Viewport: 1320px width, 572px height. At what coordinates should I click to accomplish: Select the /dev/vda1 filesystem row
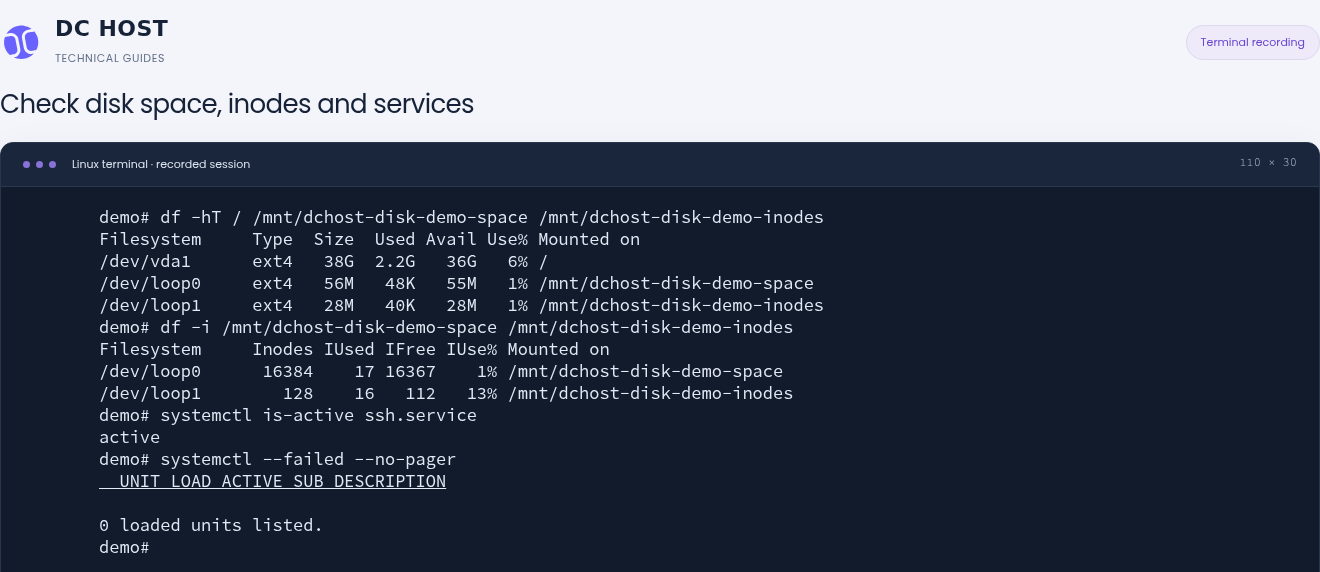tap(324, 261)
